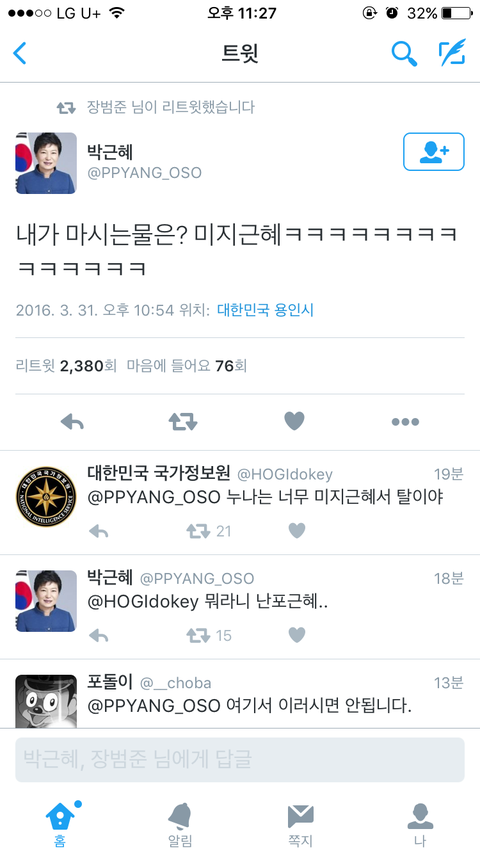Reply to the main tweet

click(x=72, y=422)
